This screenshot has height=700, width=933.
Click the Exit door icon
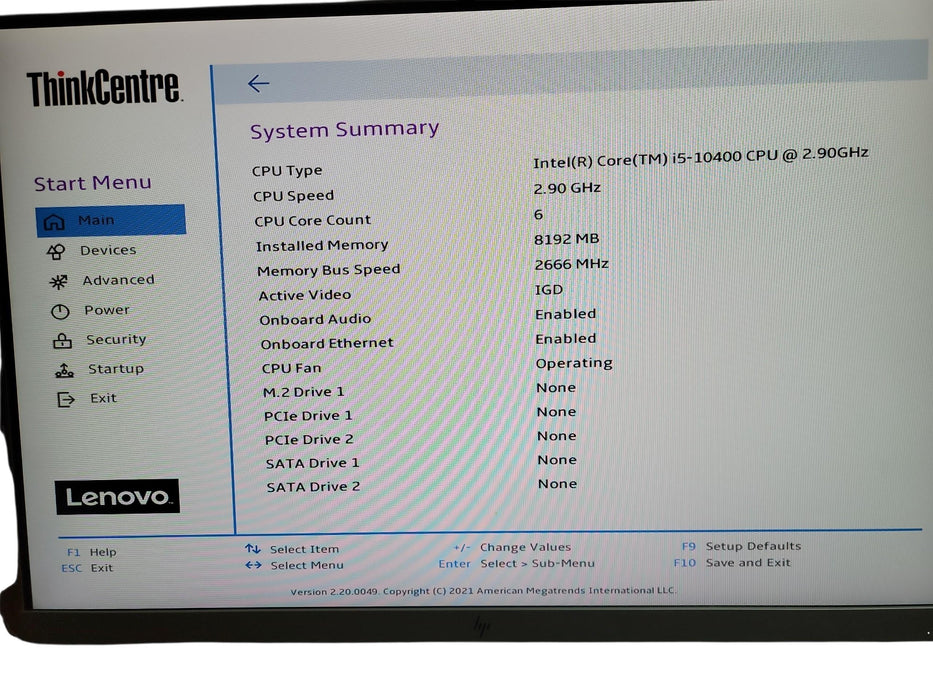[x=65, y=399]
